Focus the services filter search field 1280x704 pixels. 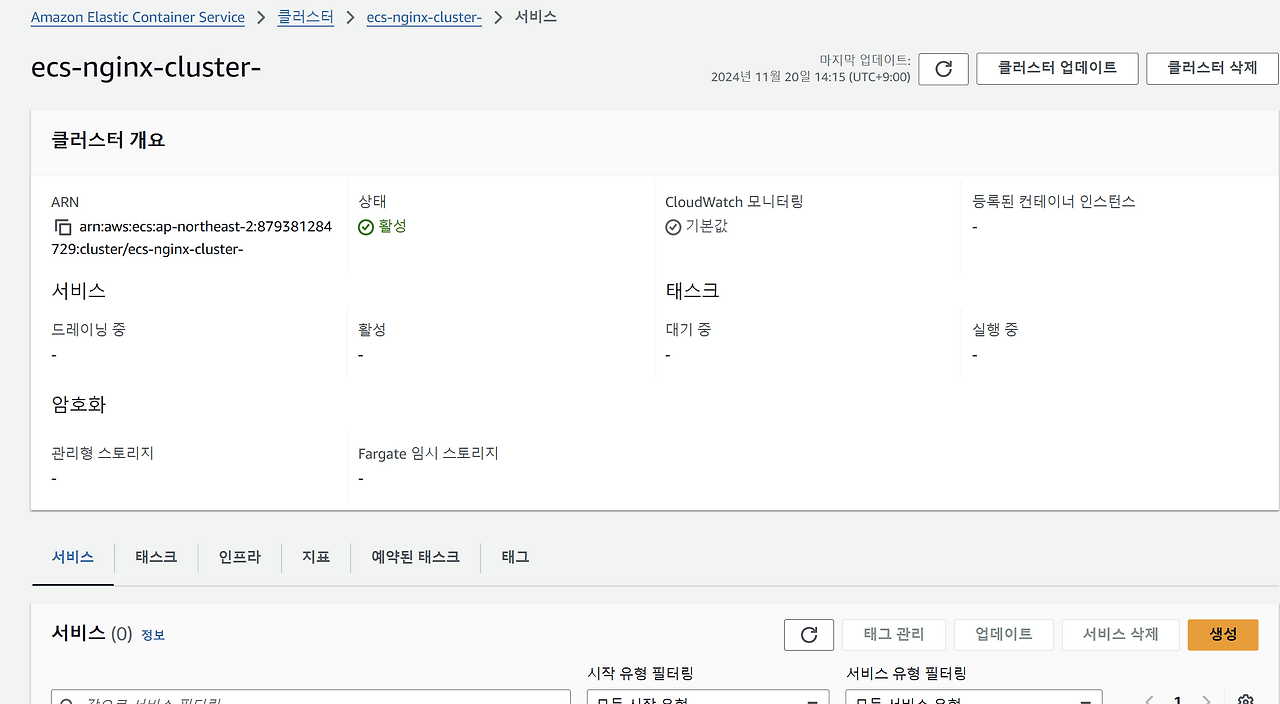[311, 698]
